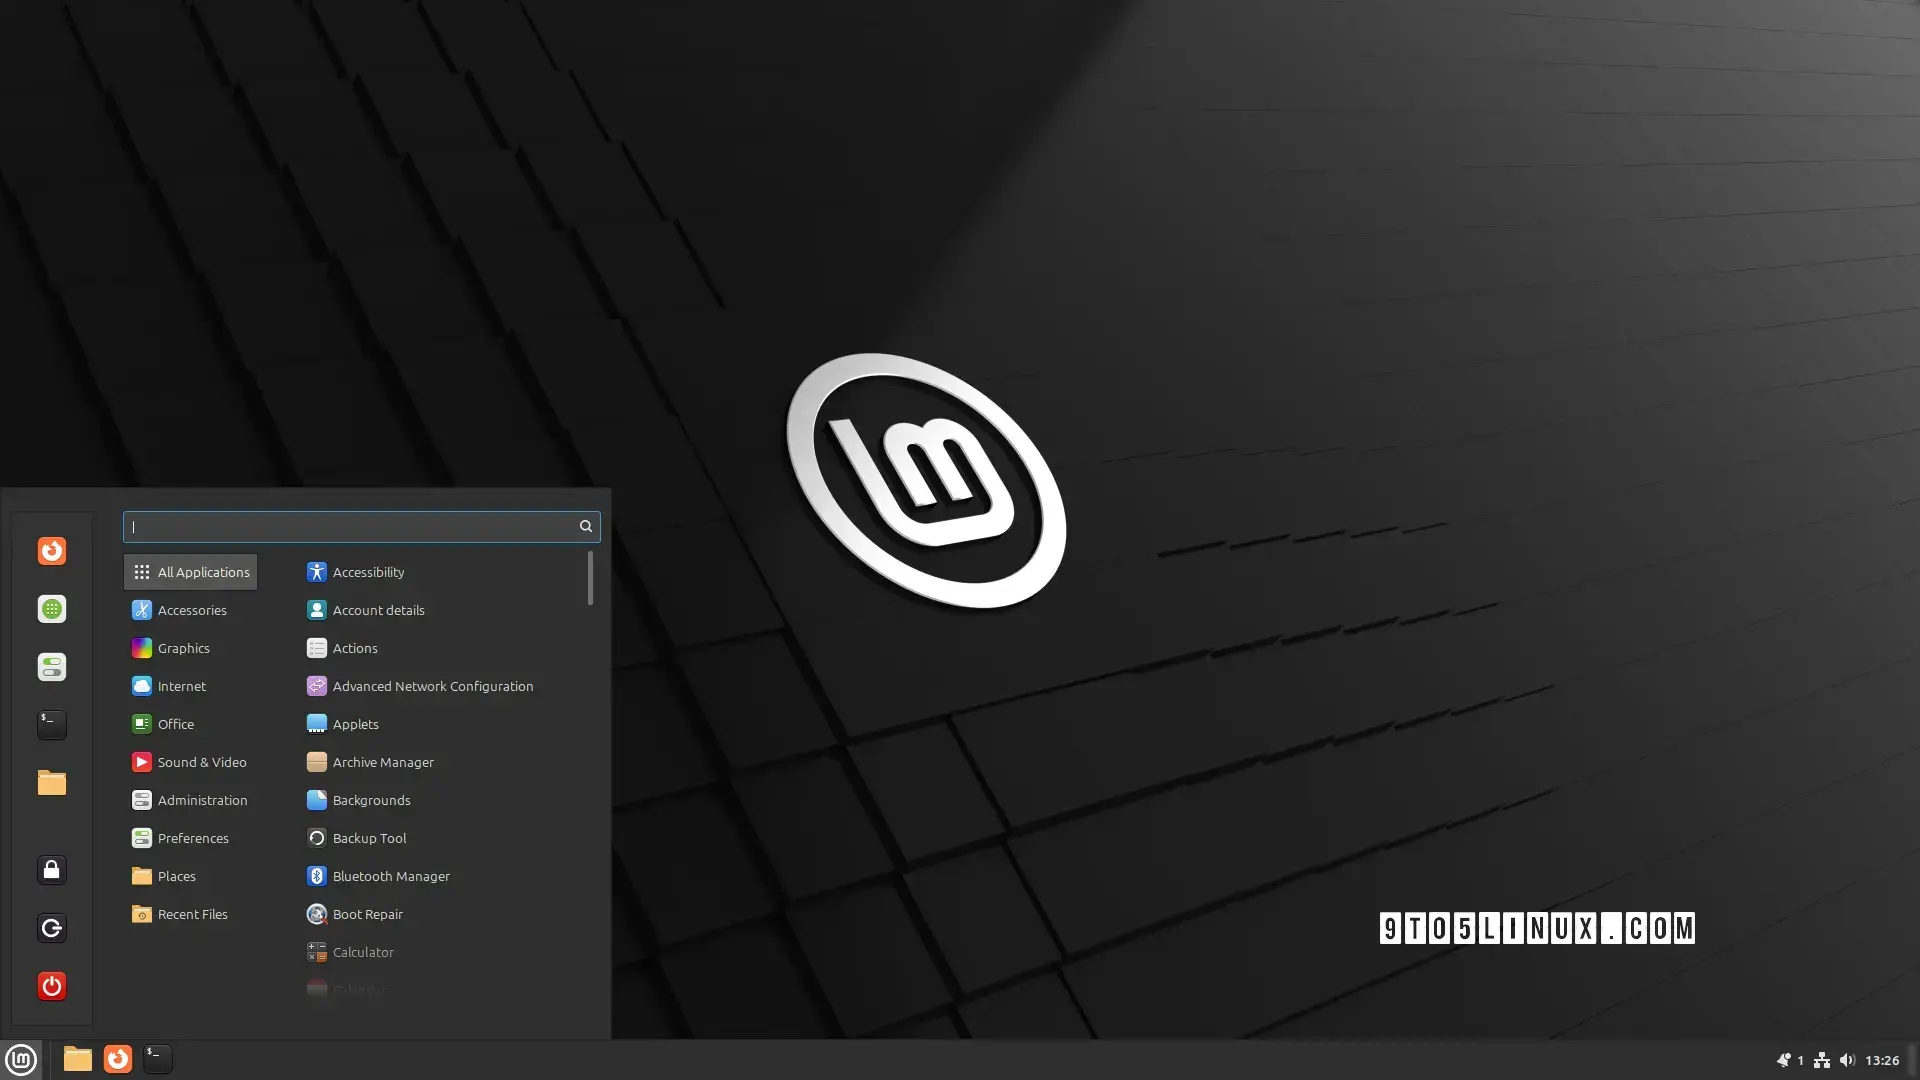Open the Administration category
Screen dimensions: 1920x1080
coord(203,799)
